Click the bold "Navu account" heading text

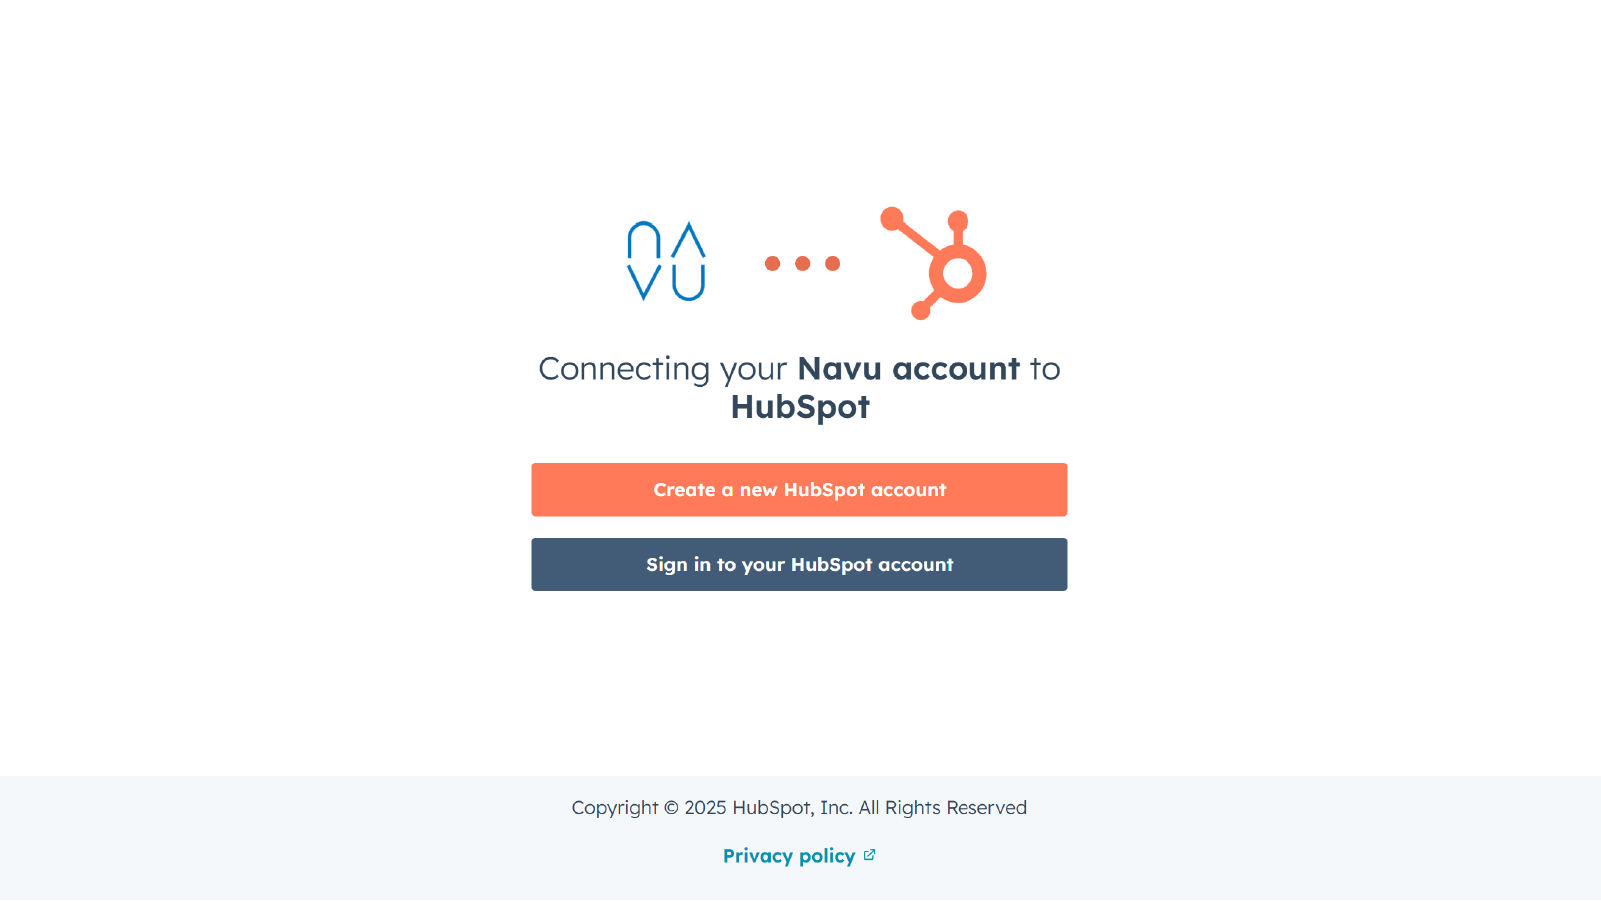coord(908,369)
